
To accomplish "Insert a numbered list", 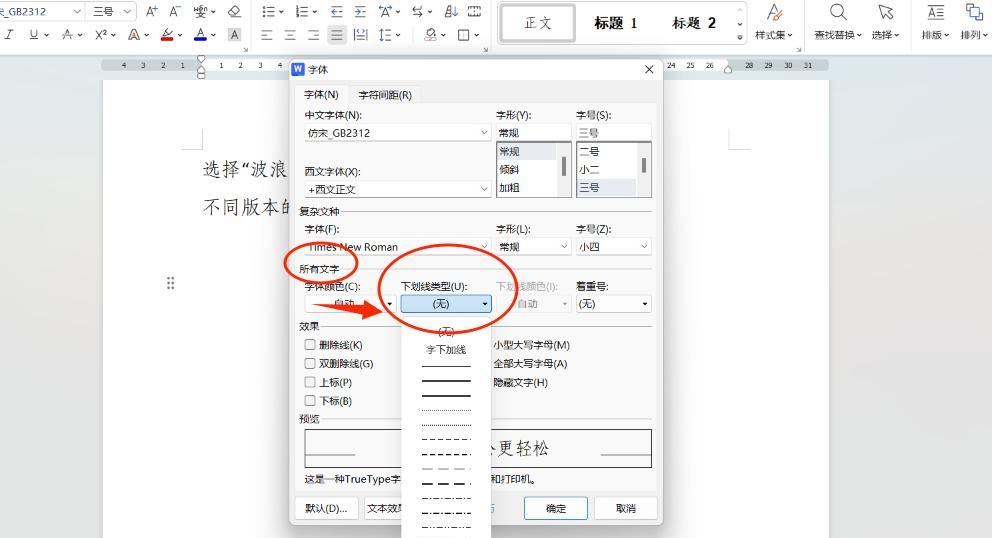I will (302, 11).
